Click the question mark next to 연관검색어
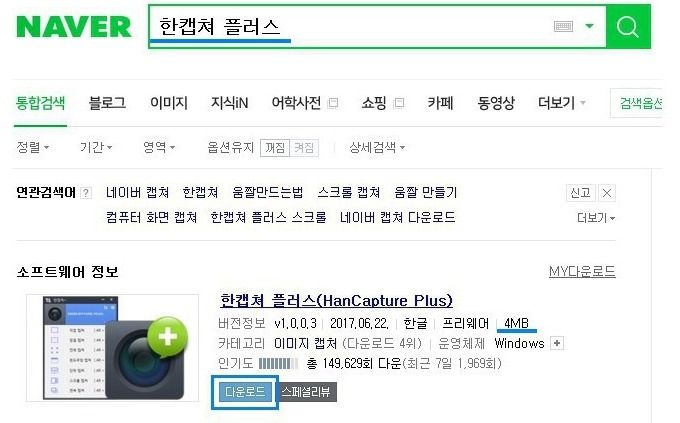This screenshot has height=423, width=680. point(86,193)
